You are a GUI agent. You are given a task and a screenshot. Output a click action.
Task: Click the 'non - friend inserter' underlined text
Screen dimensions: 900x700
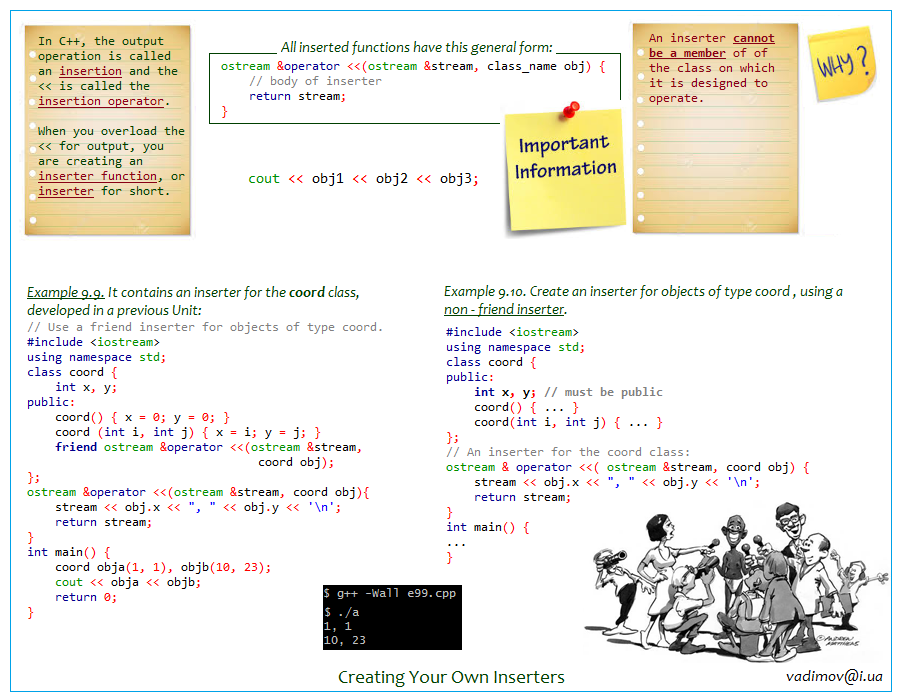click(504, 309)
